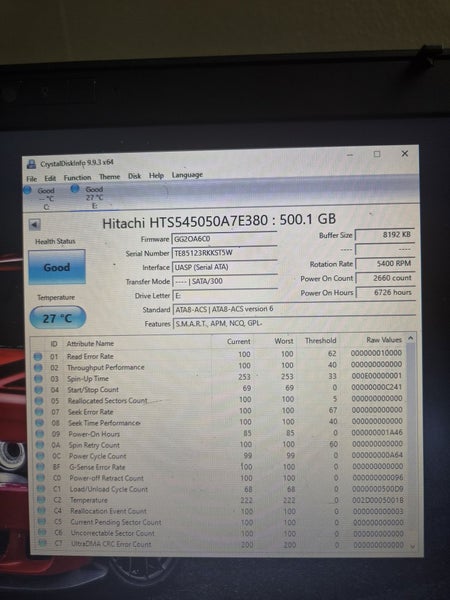Click the Drive Letter field

225,295
